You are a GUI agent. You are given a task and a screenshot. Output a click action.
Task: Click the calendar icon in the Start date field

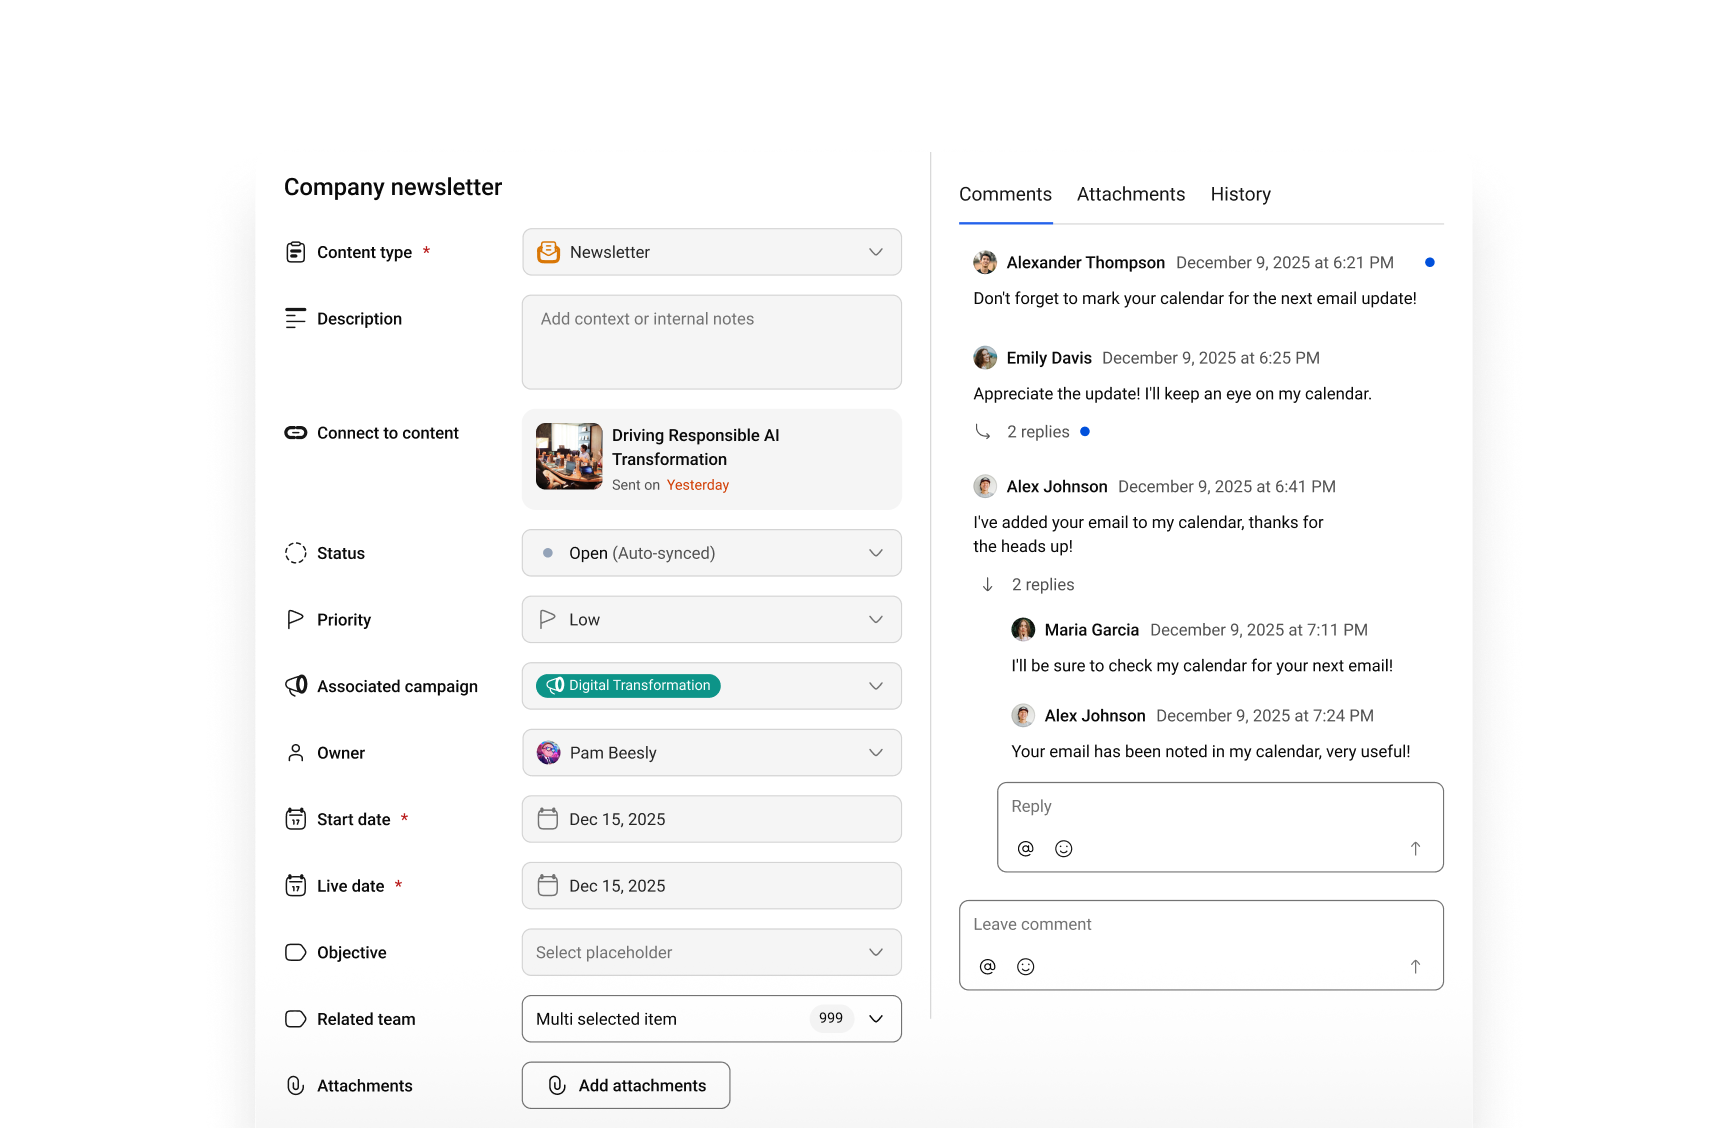click(x=548, y=818)
